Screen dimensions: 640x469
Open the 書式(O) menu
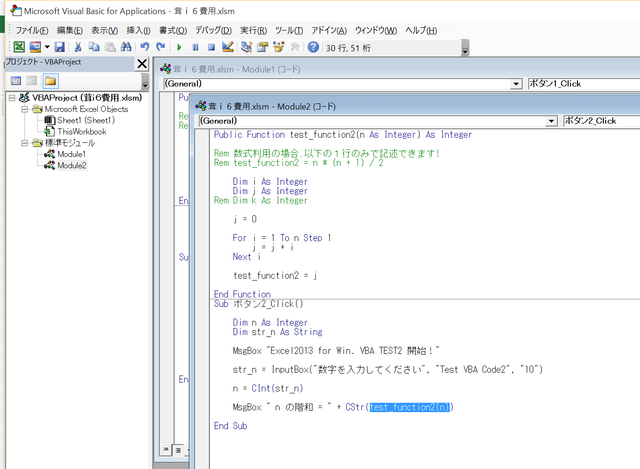173,30
